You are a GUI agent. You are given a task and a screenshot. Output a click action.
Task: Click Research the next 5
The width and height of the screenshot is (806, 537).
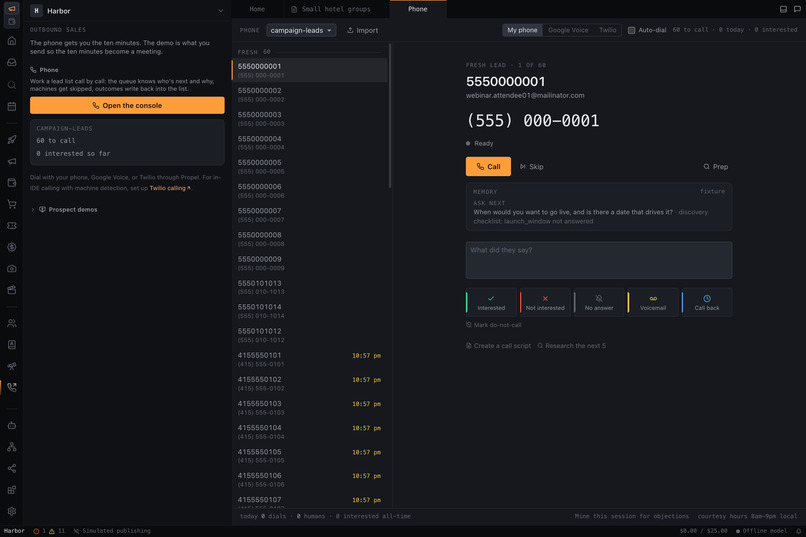click(572, 346)
